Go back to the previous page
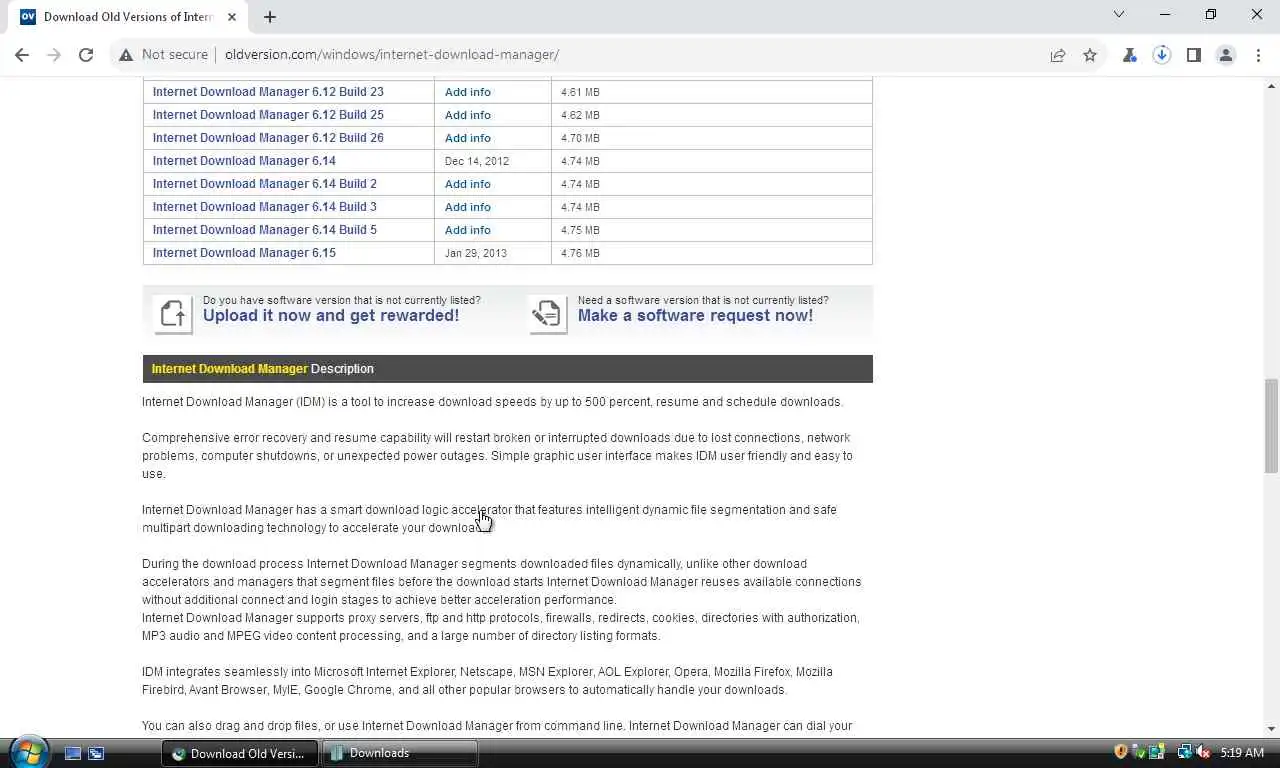The width and height of the screenshot is (1280, 768). pos(22,55)
